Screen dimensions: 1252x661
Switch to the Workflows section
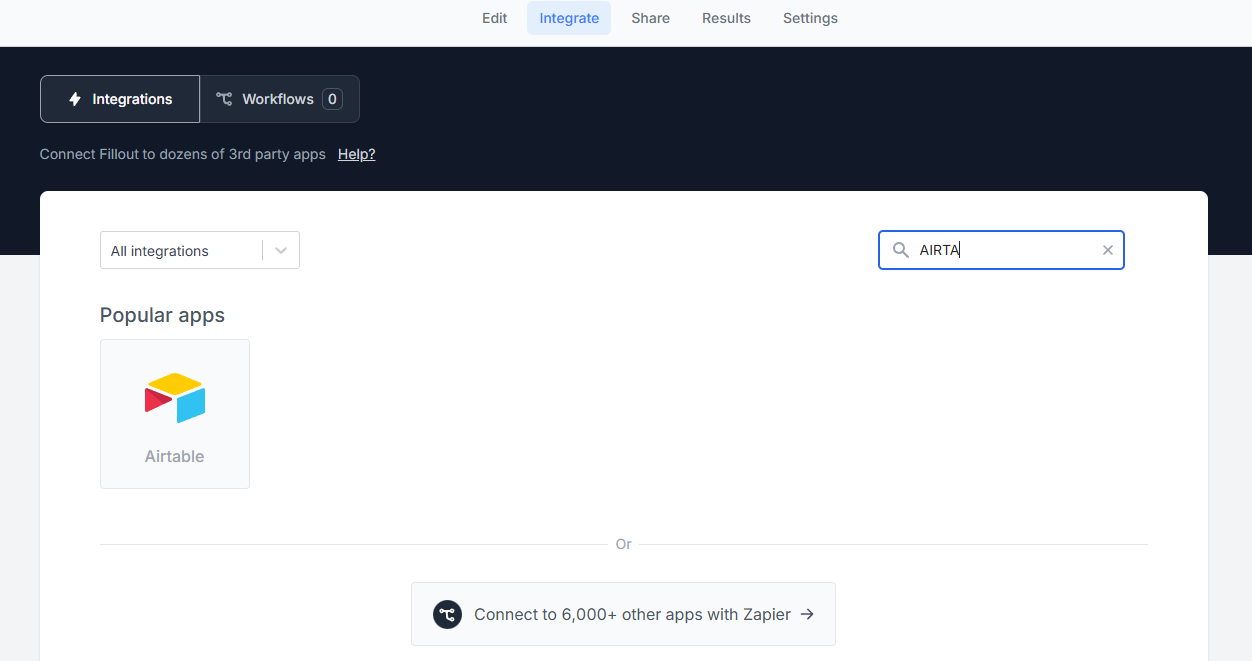click(279, 99)
